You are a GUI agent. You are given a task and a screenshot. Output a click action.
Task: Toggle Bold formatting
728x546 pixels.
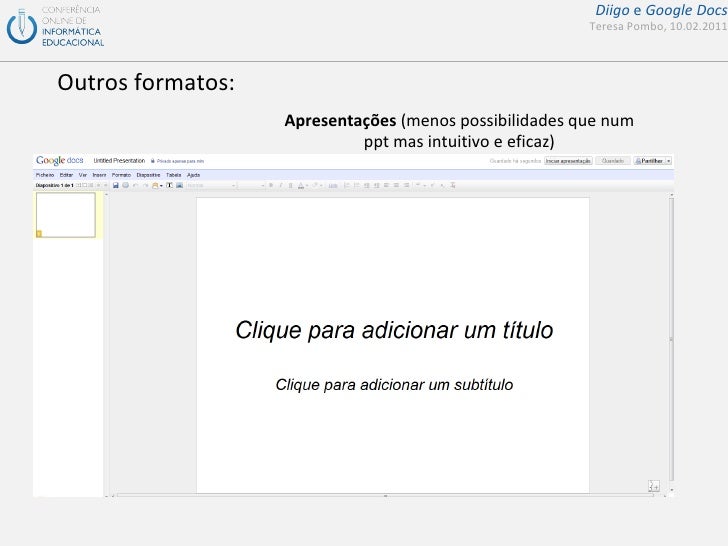coord(271,185)
